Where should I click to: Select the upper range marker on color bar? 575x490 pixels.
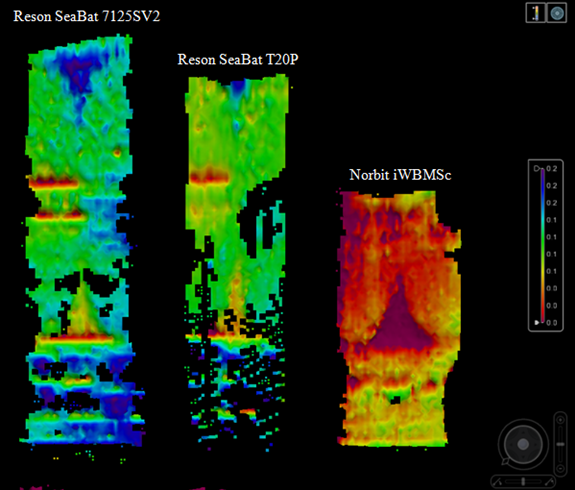click(537, 168)
